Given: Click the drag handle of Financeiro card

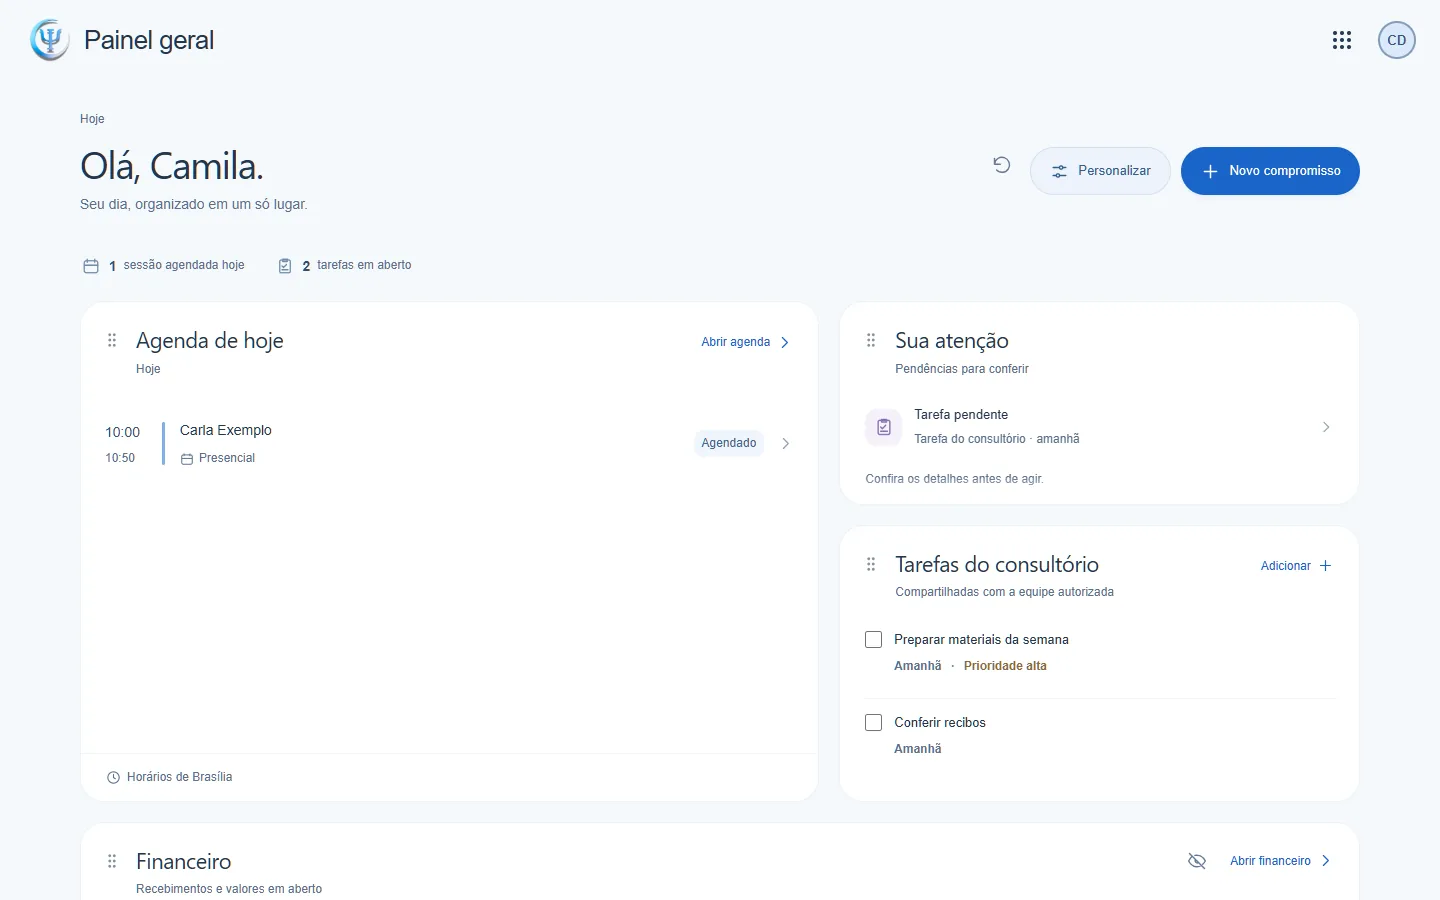Looking at the screenshot, I should pyautogui.click(x=112, y=861).
